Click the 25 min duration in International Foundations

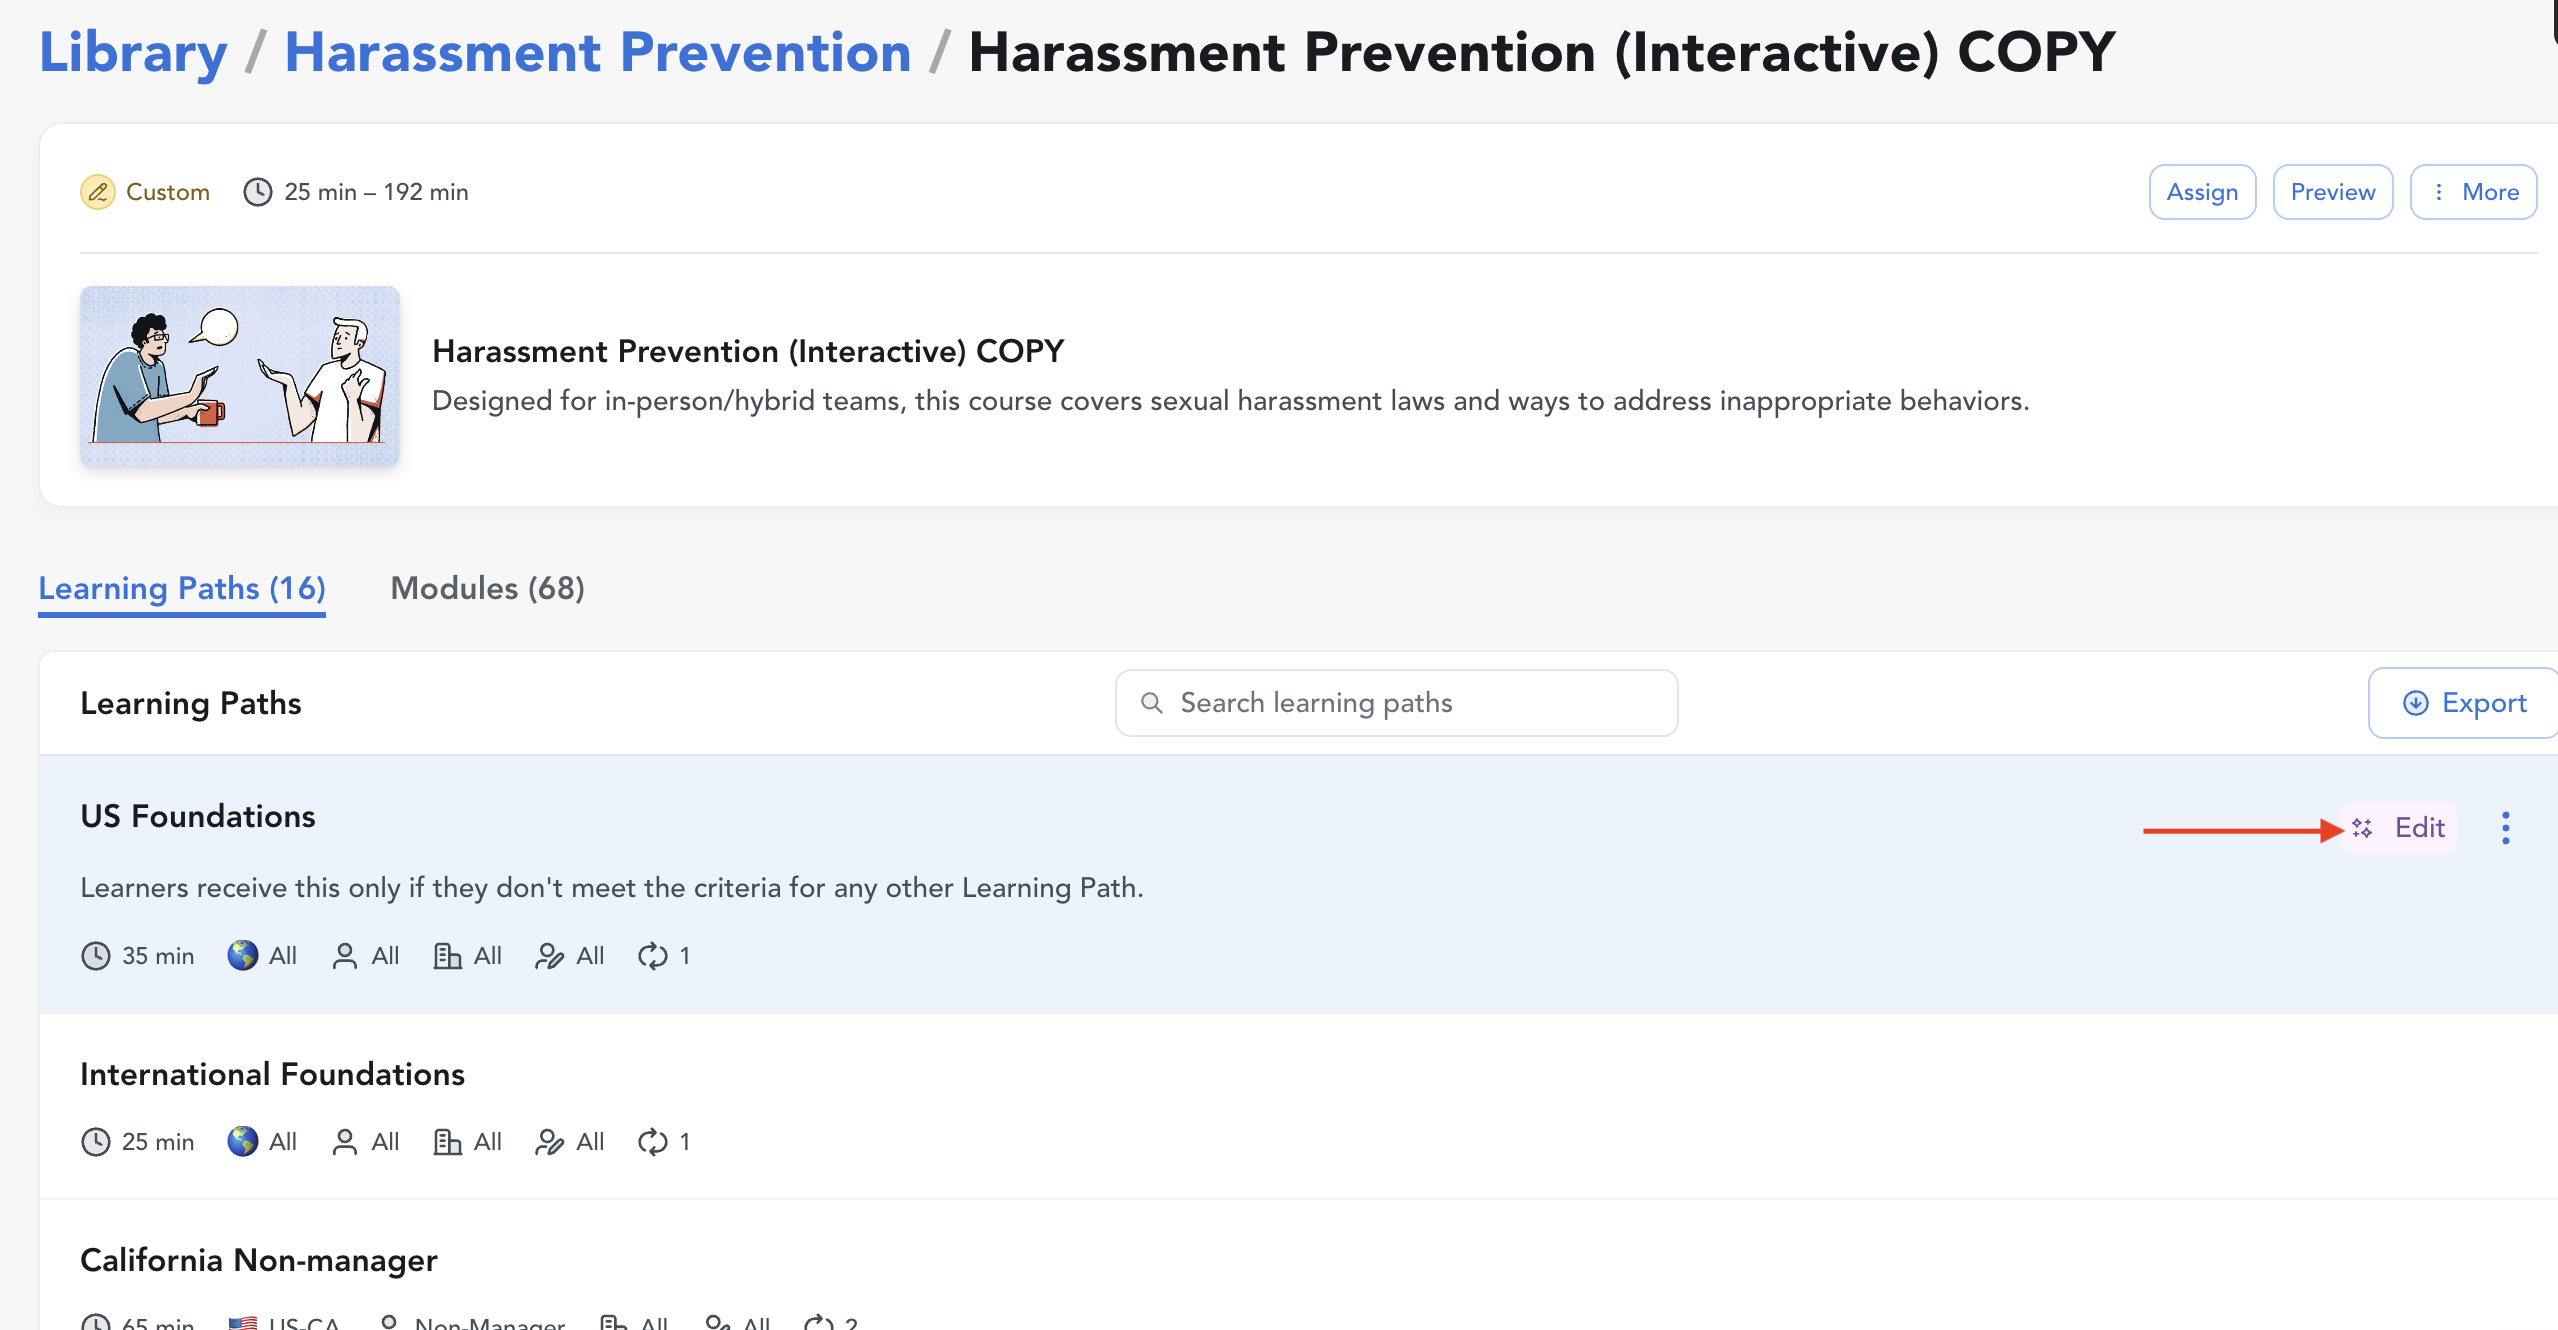point(158,1142)
